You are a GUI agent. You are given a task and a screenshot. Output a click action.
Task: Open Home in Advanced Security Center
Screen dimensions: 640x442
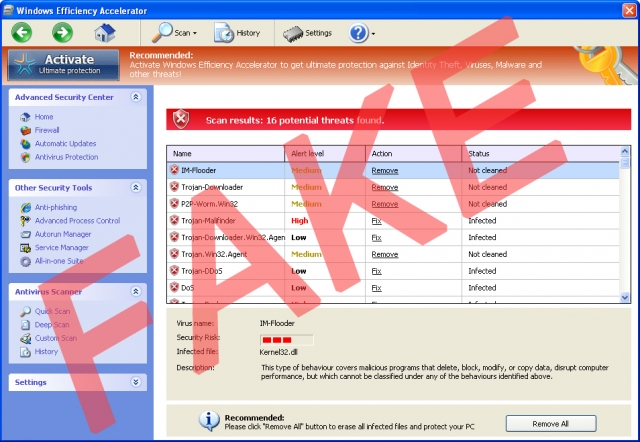click(x=44, y=117)
